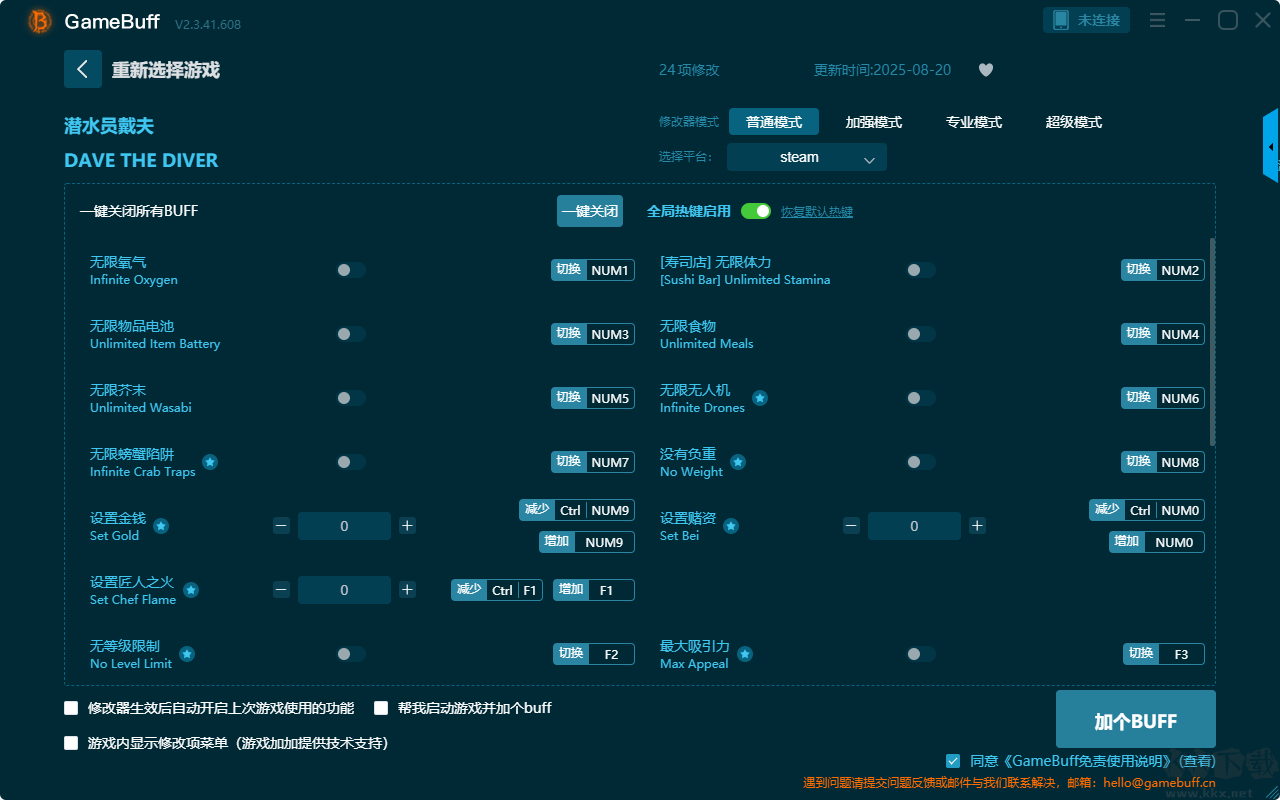1280x800 pixels.
Task: Uncheck the GameBuff disclaimer agreement checkbox
Action: [x=953, y=761]
